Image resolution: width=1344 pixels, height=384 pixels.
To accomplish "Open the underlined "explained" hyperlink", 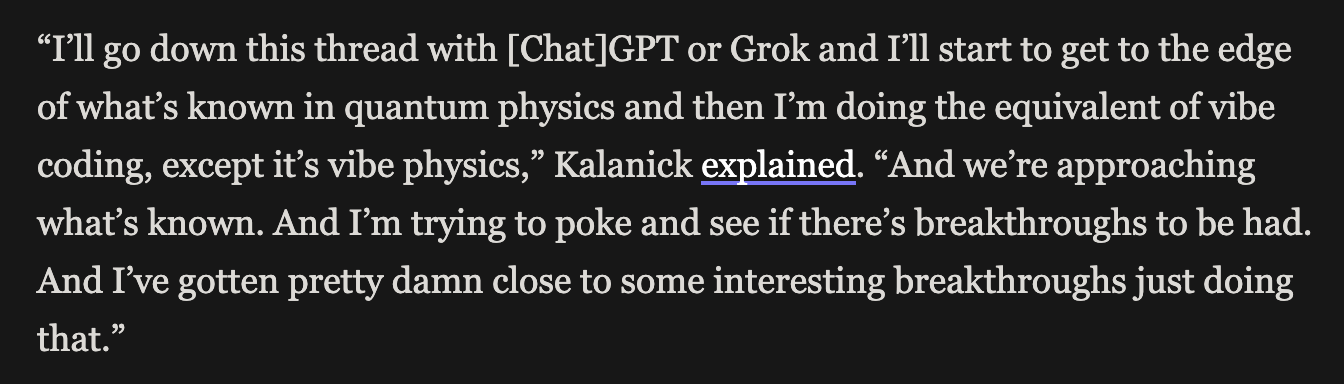I will (x=778, y=166).
